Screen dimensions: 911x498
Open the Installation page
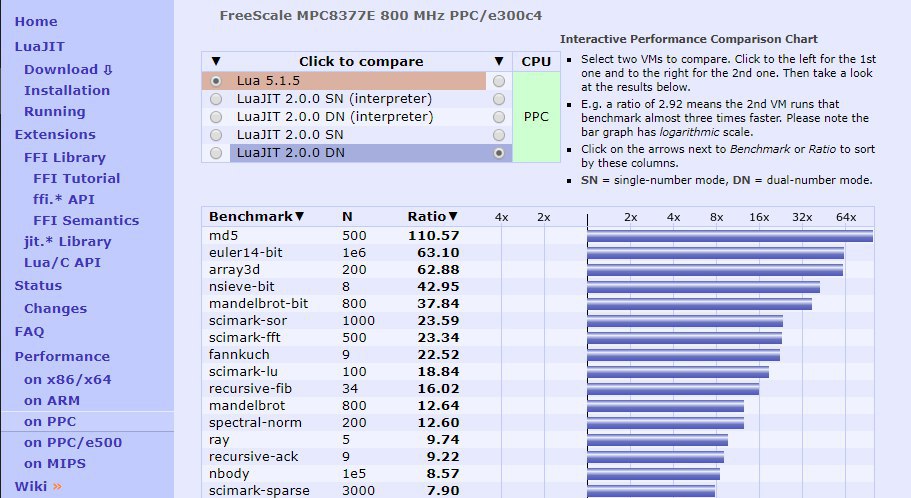click(67, 91)
